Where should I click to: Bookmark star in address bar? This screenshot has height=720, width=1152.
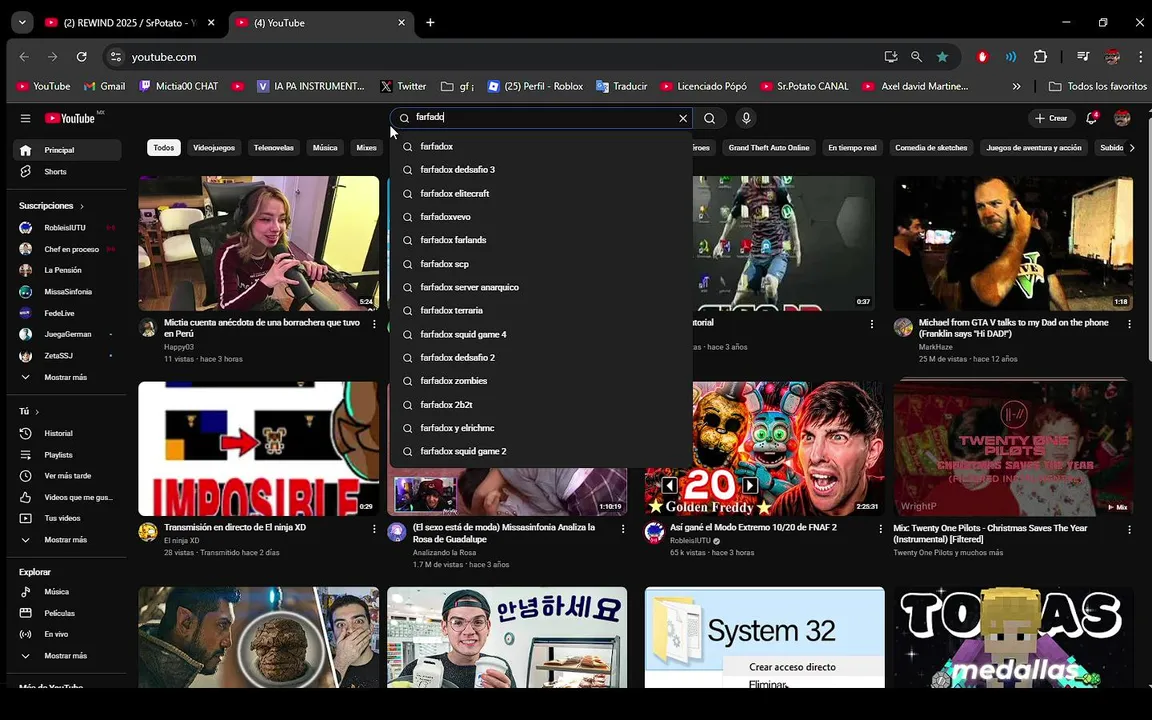coord(942,57)
